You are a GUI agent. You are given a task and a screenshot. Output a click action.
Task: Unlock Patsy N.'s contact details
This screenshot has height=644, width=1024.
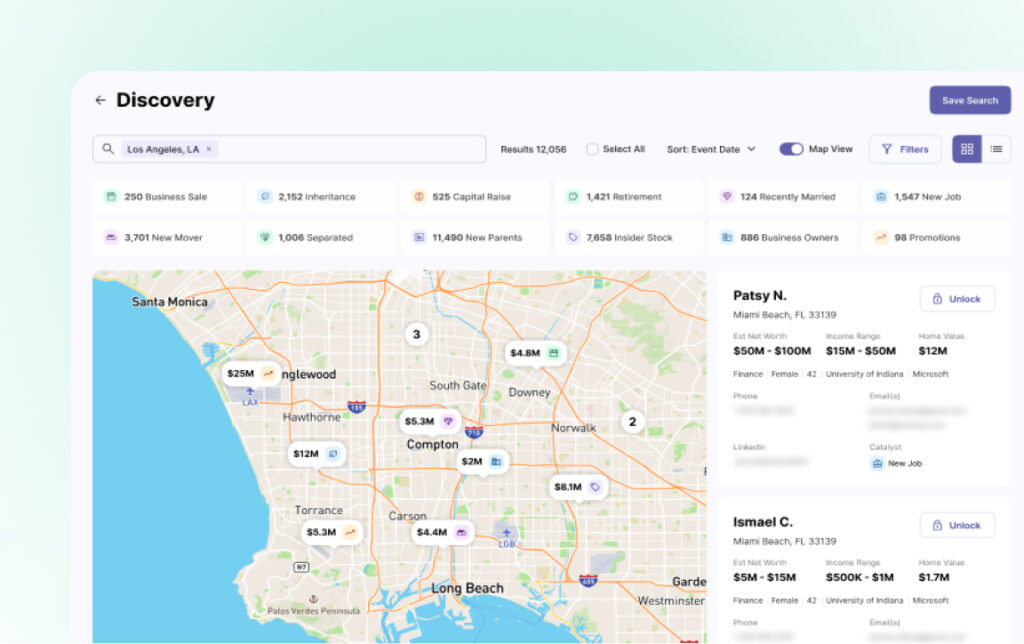[x=956, y=299]
